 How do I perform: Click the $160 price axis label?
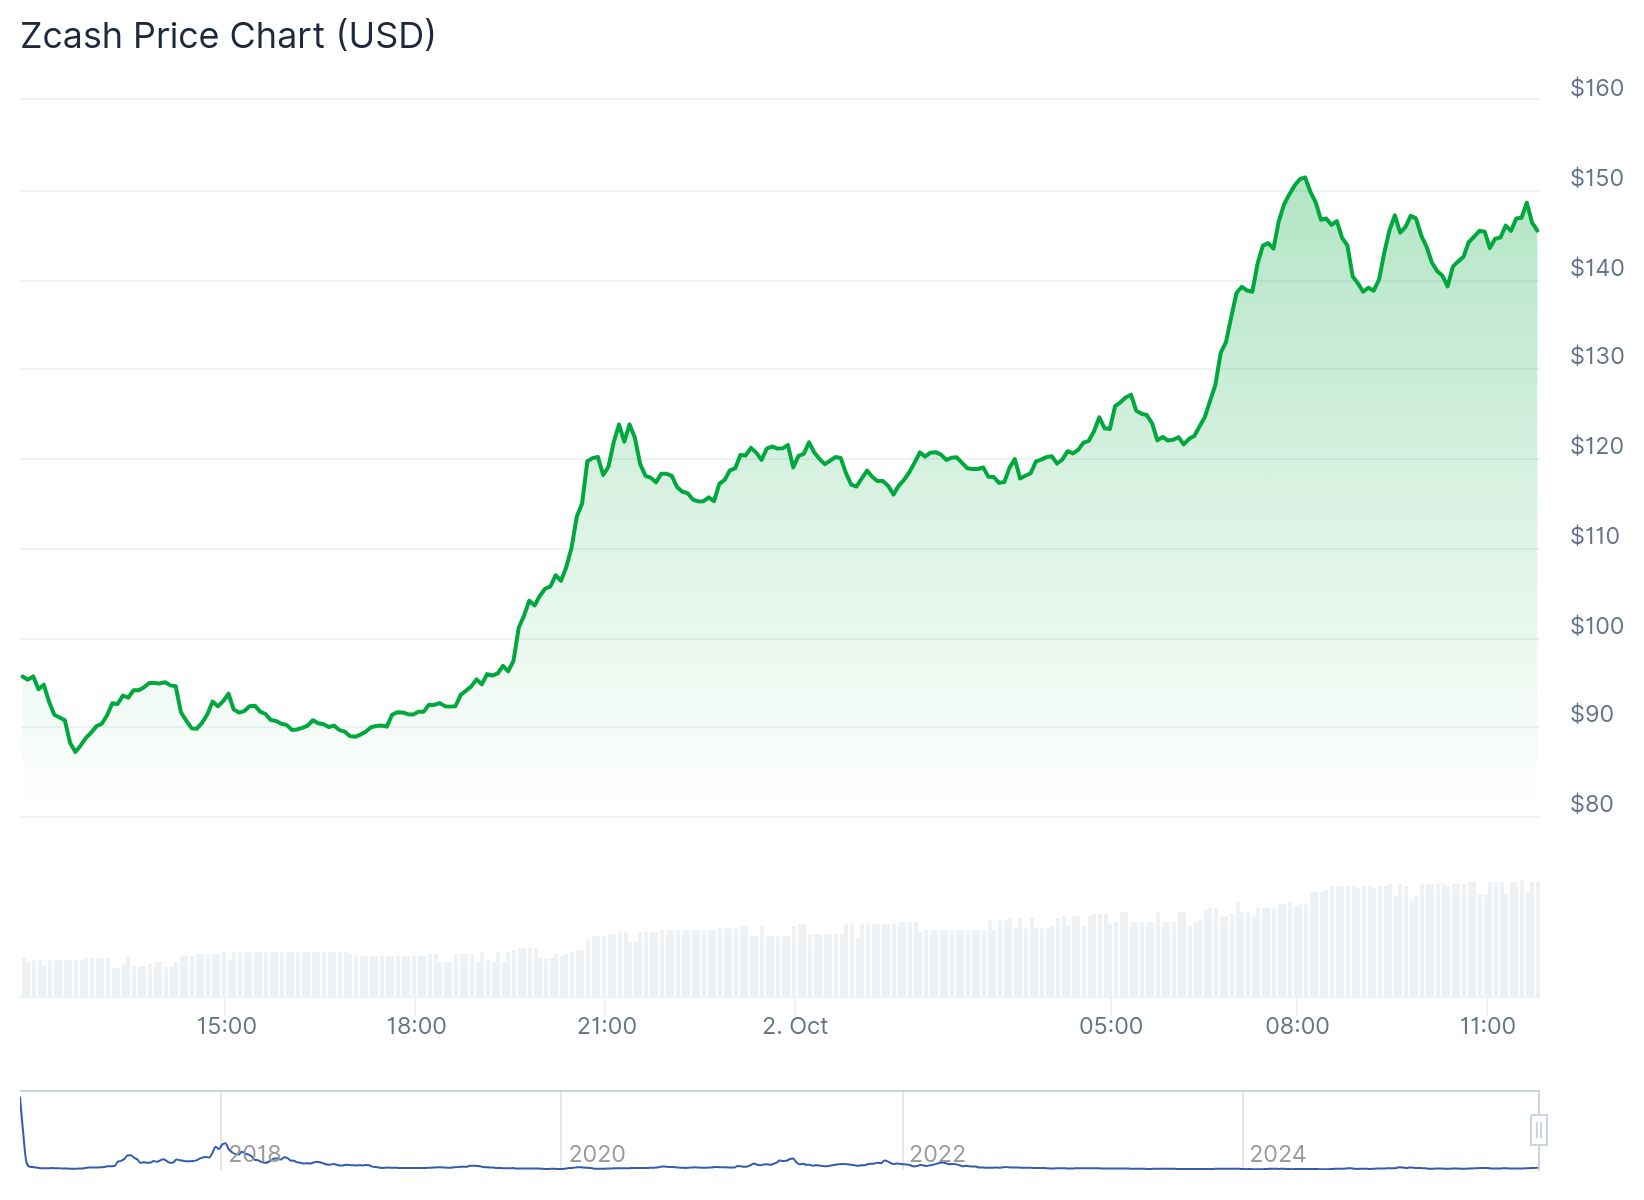(1596, 88)
